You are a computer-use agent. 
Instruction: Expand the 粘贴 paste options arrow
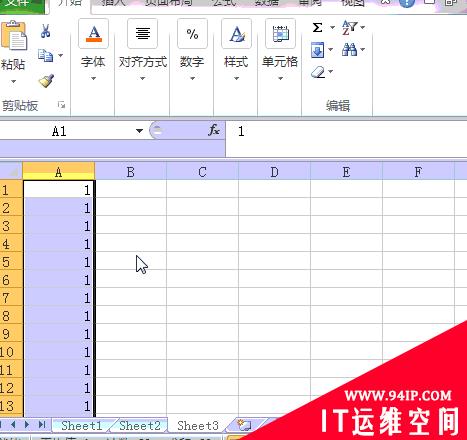[x=13, y=81]
